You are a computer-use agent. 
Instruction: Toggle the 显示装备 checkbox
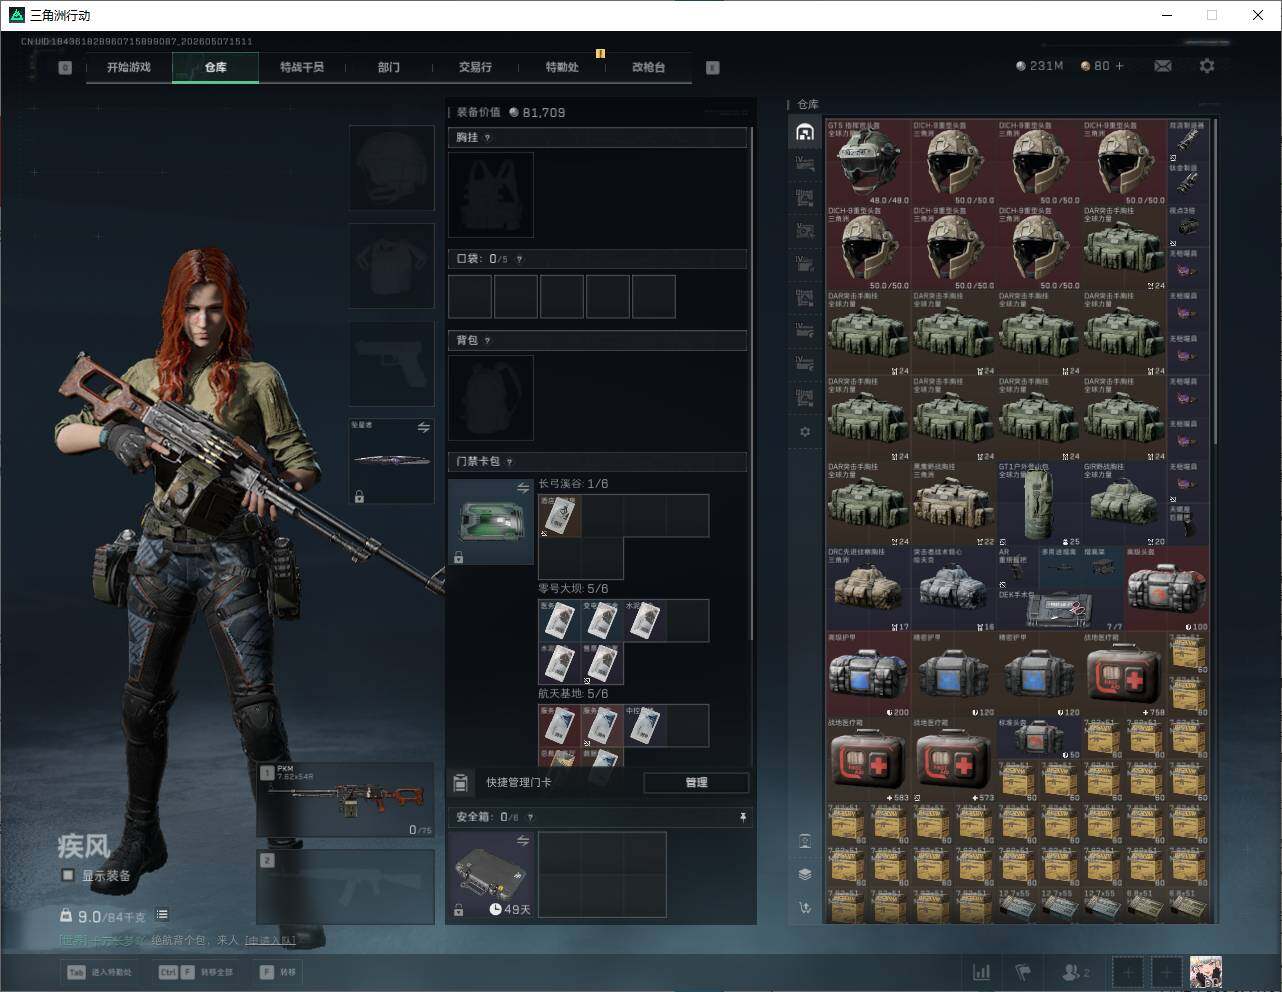coord(68,875)
